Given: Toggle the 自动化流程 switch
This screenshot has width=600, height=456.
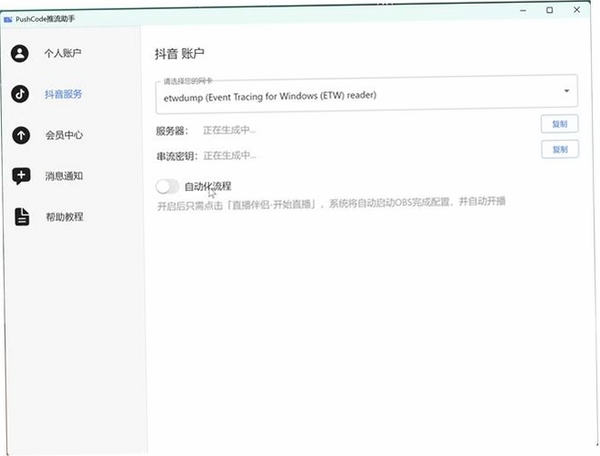Looking at the screenshot, I should point(167,187).
